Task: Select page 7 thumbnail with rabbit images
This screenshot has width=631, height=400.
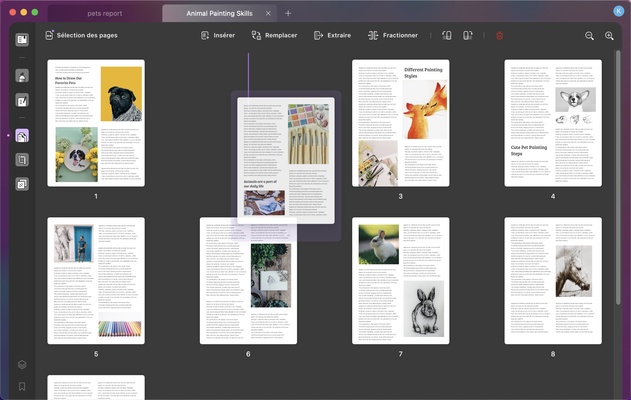Action: tap(400, 280)
